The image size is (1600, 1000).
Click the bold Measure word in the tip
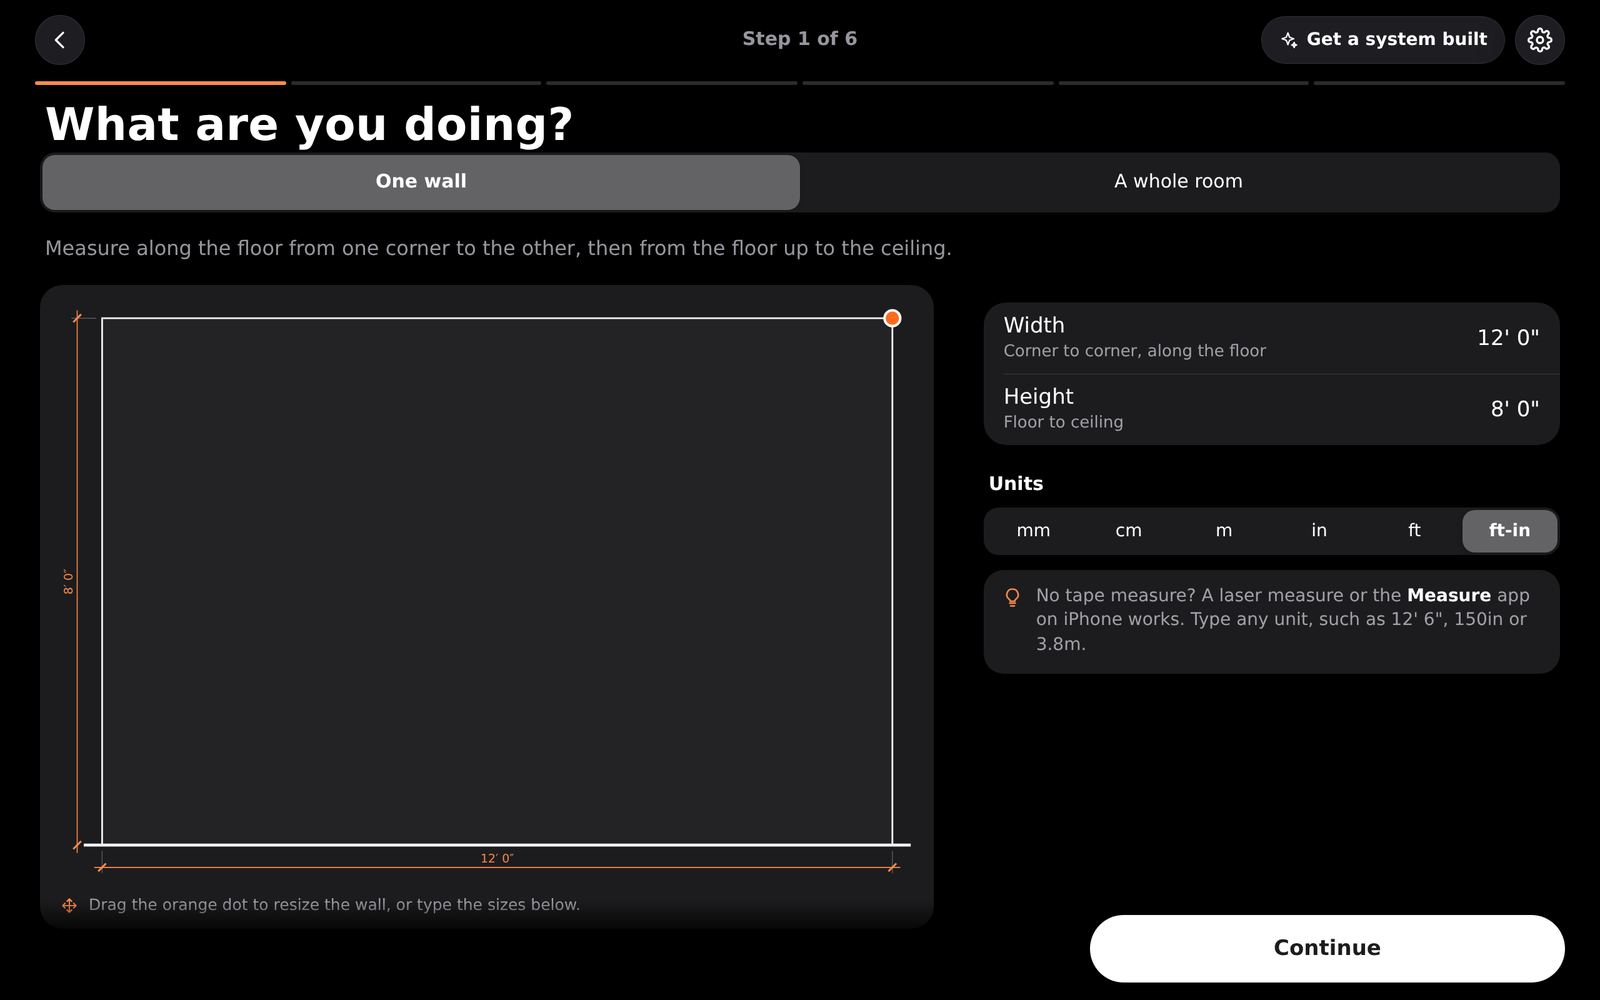click(1448, 595)
